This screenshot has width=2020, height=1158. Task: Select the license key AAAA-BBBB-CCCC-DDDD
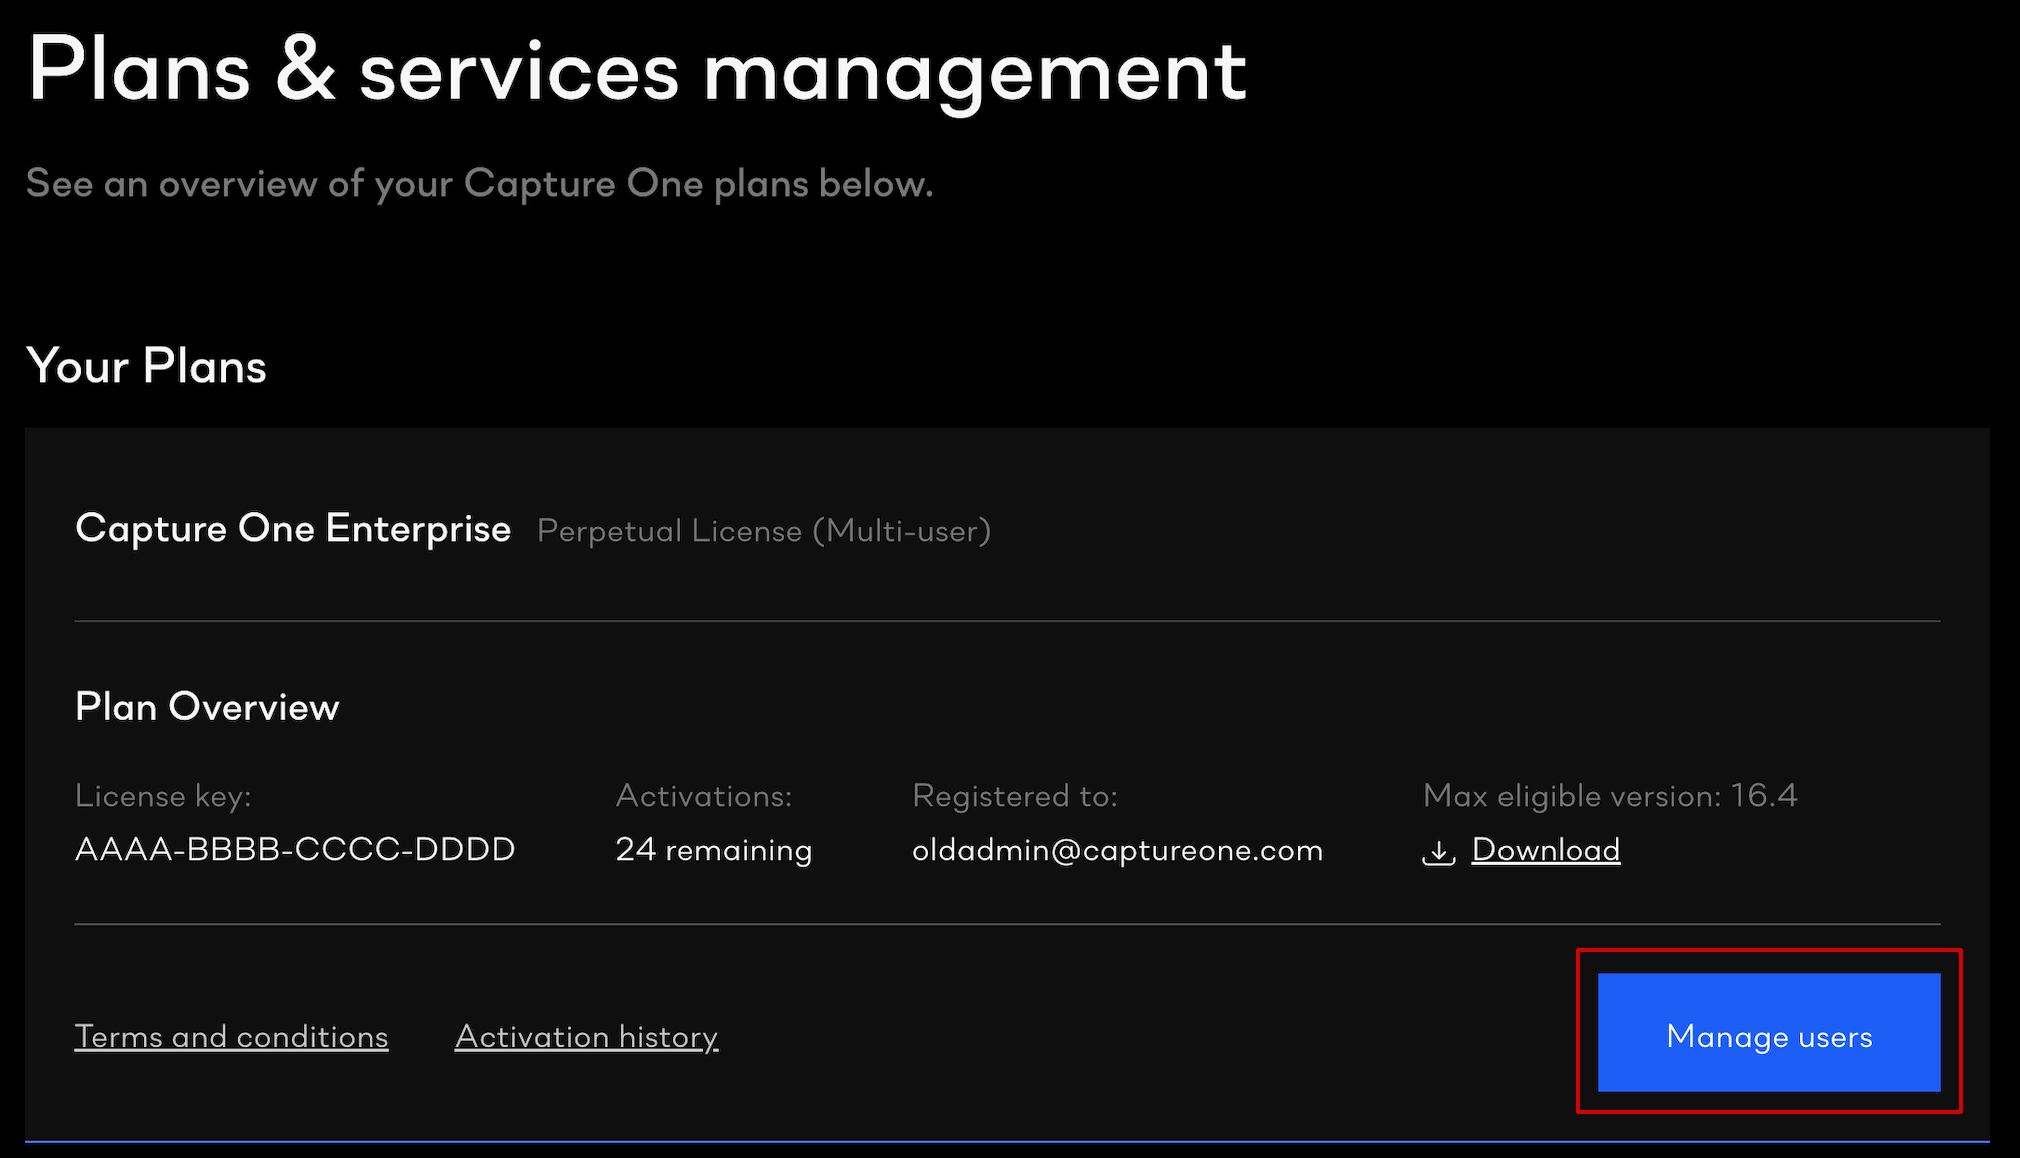294,848
